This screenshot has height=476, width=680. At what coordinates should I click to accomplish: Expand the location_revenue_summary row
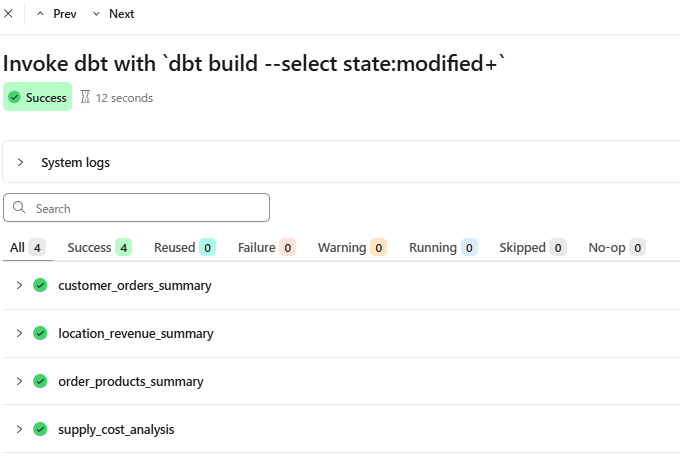point(19,333)
